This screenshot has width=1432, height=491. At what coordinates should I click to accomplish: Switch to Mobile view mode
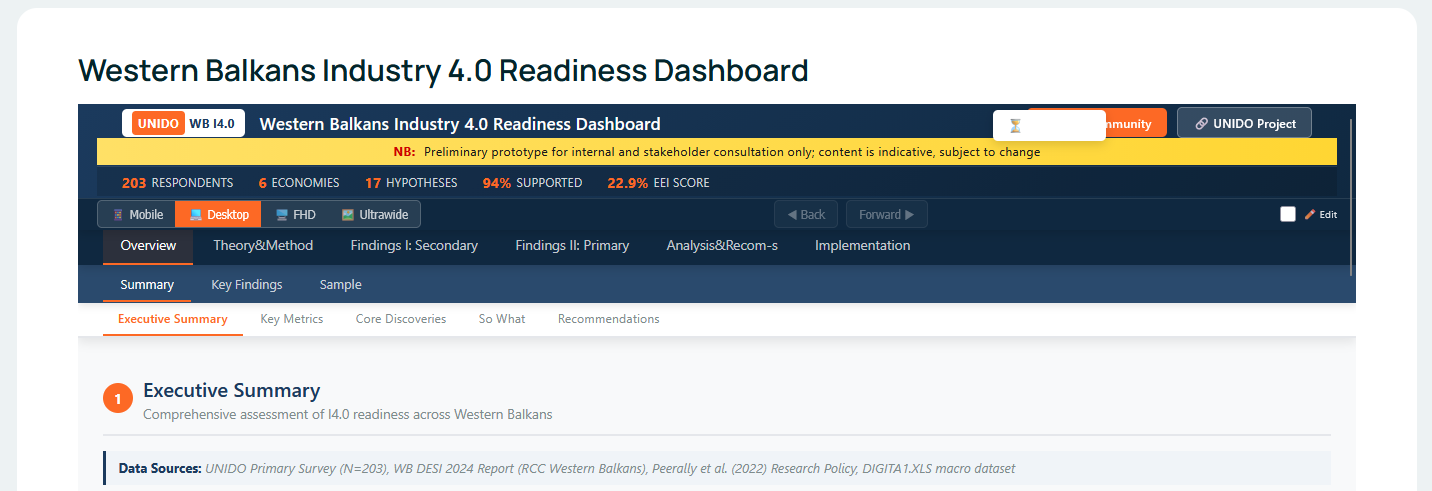tap(137, 214)
